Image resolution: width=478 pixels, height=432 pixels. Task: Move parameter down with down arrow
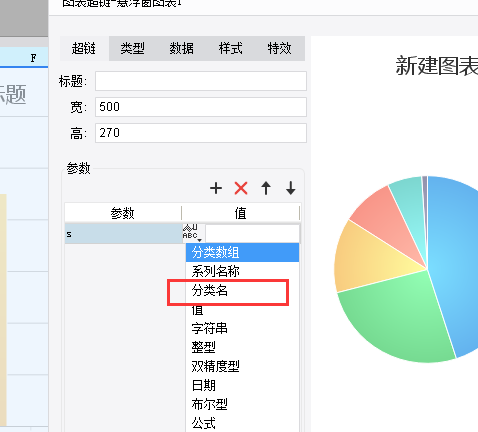291,188
